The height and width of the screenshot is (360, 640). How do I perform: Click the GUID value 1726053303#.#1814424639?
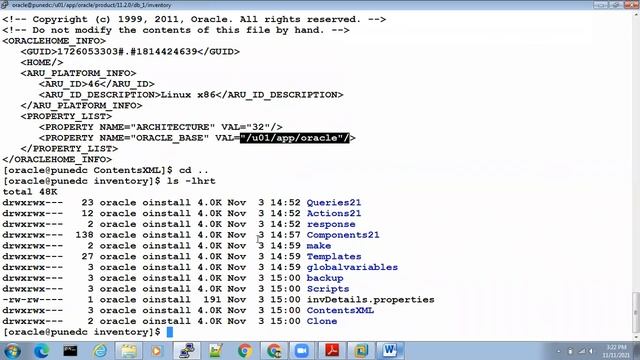pos(127,51)
